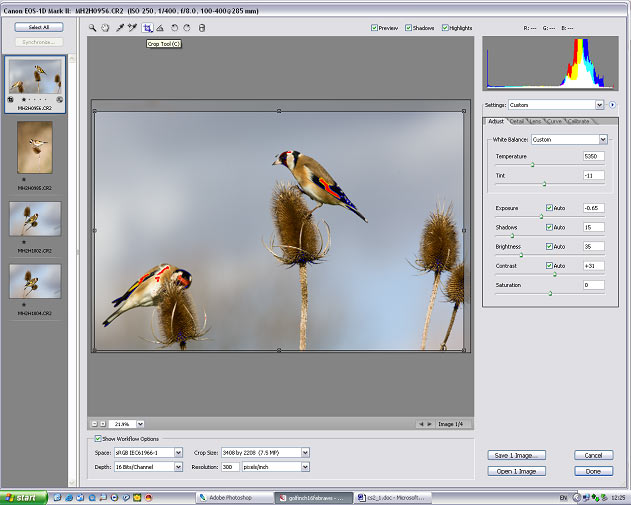Image resolution: width=631 pixels, height=505 pixels.
Task: Click the Done button
Action: point(594,471)
